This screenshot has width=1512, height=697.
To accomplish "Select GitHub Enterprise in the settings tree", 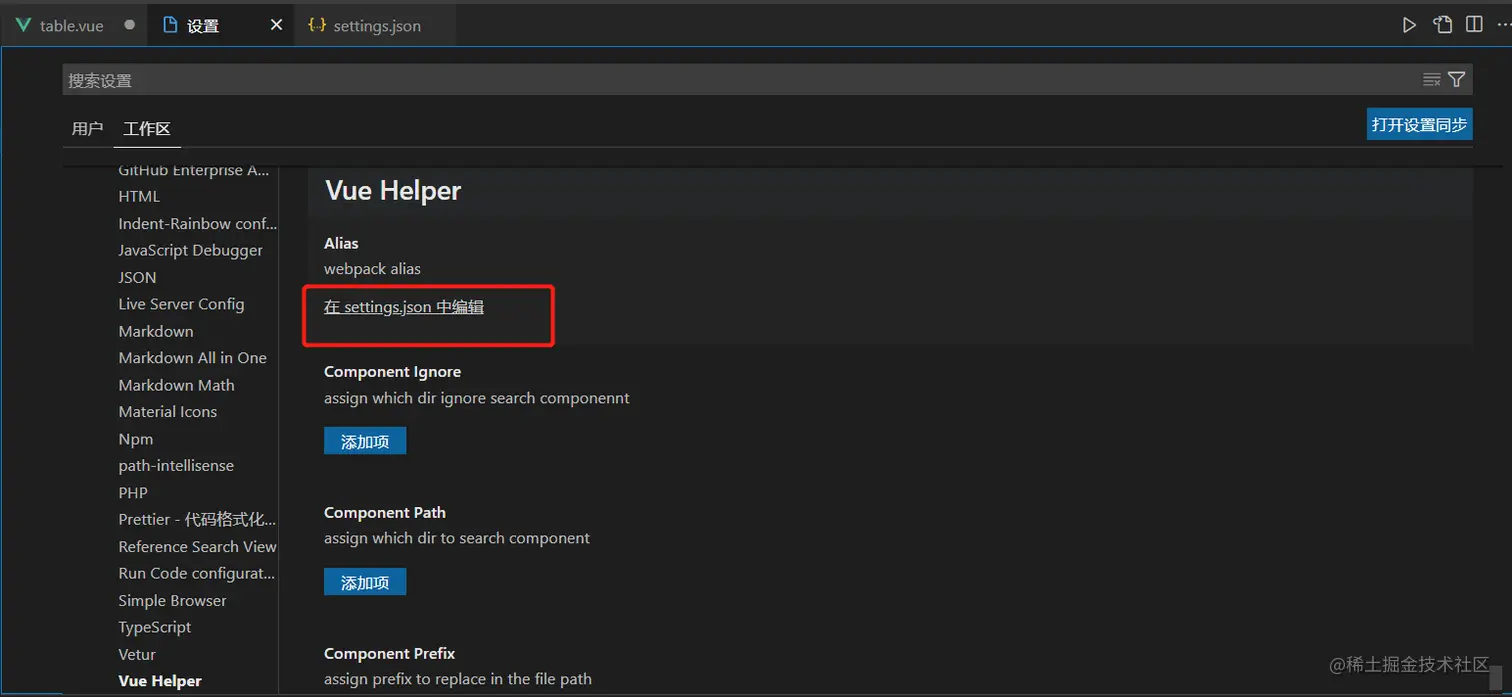I will coord(194,170).
